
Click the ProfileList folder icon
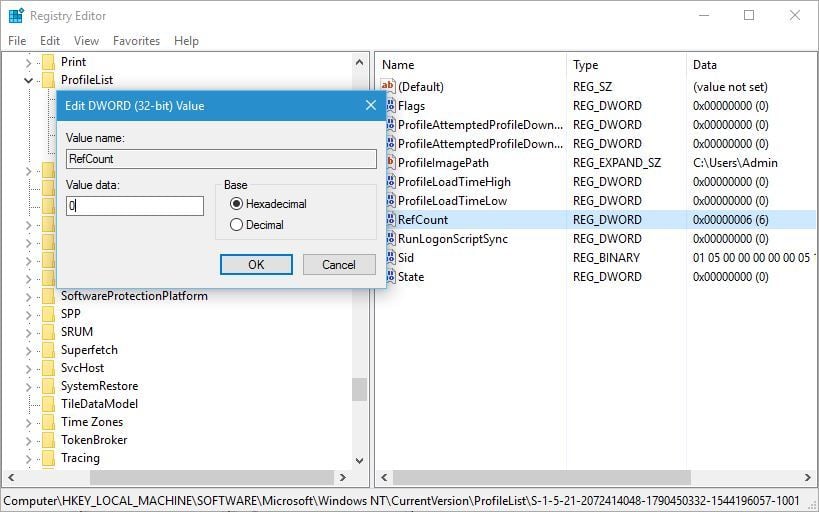(x=48, y=80)
